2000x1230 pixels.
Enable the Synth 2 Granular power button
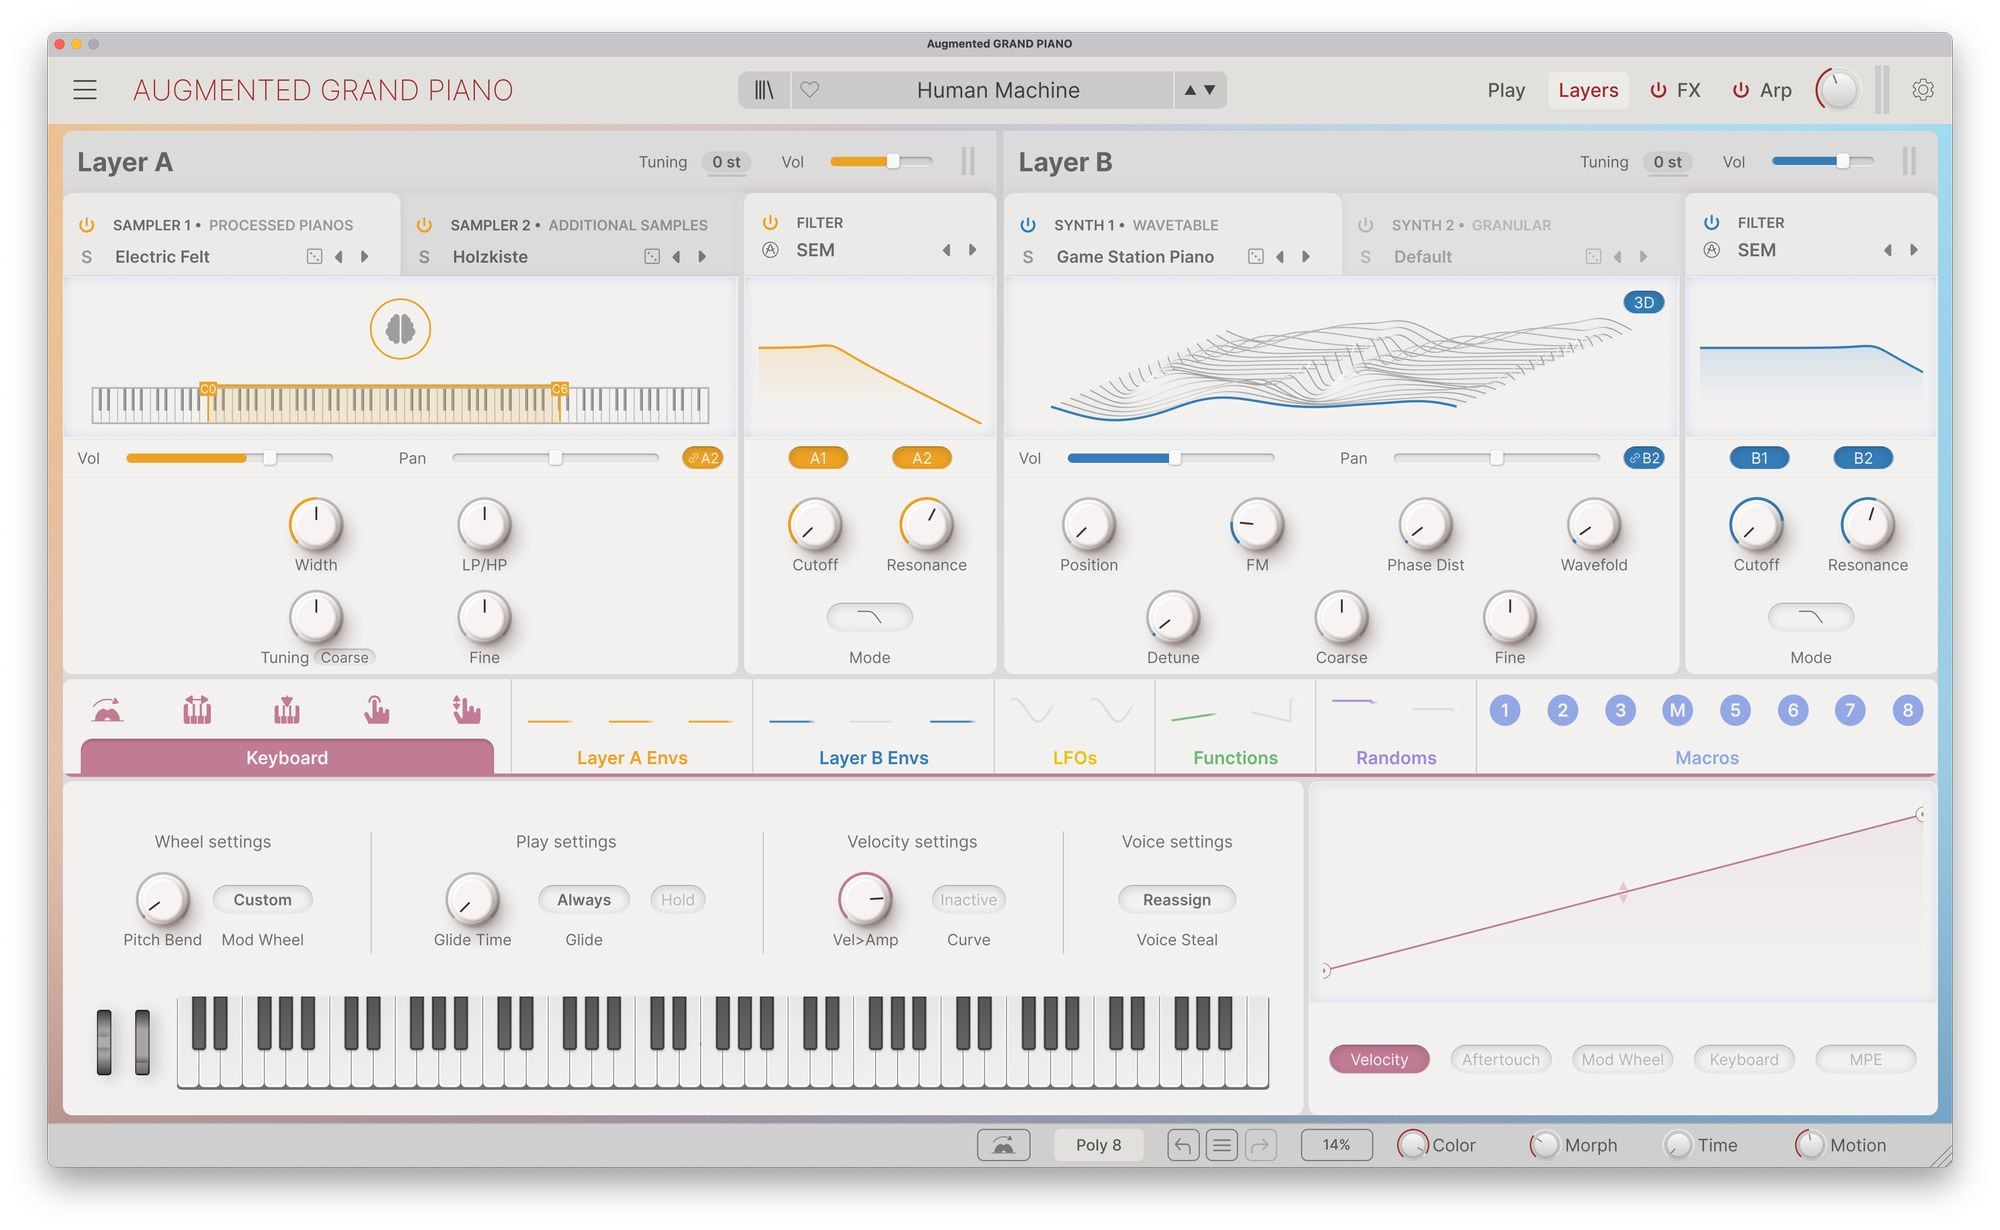click(1365, 225)
